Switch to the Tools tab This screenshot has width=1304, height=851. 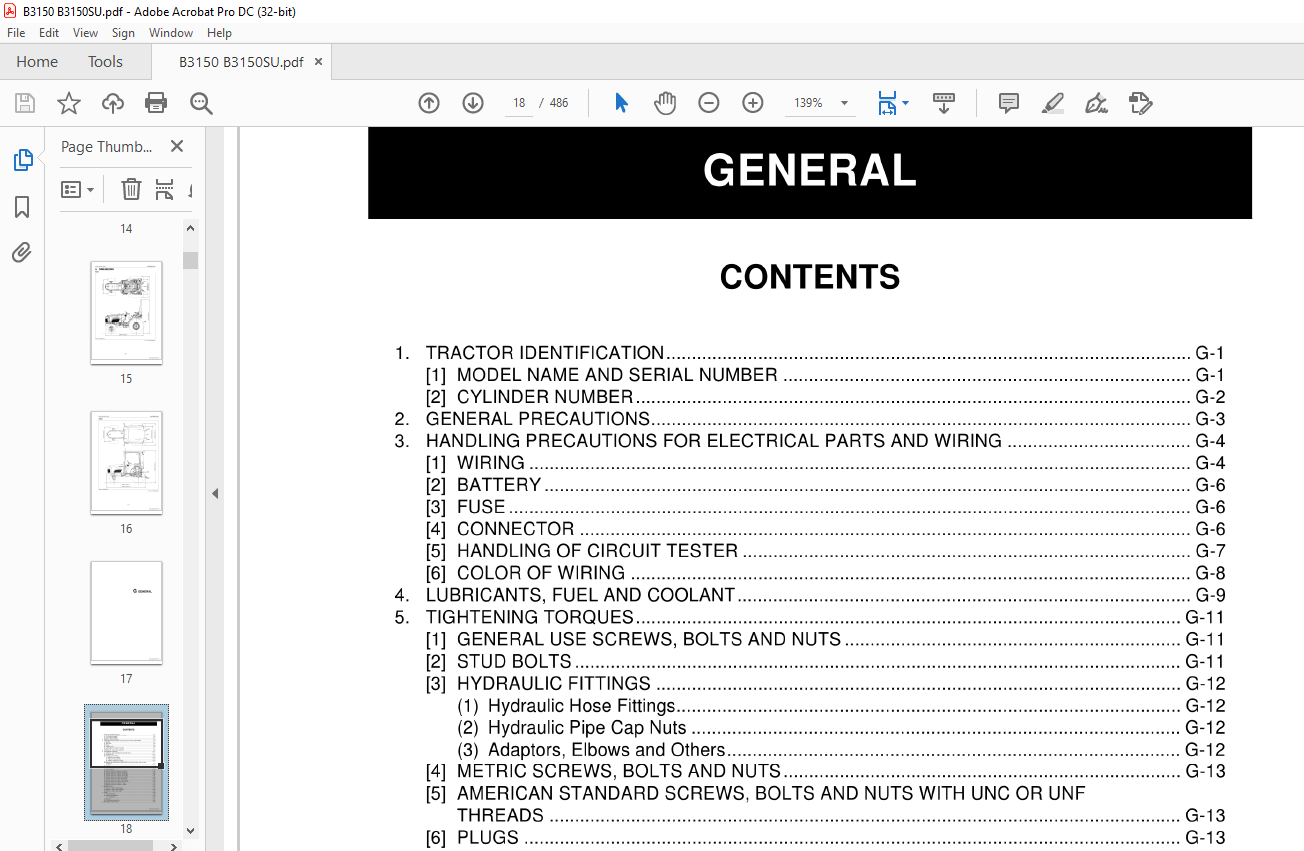[x=105, y=62]
